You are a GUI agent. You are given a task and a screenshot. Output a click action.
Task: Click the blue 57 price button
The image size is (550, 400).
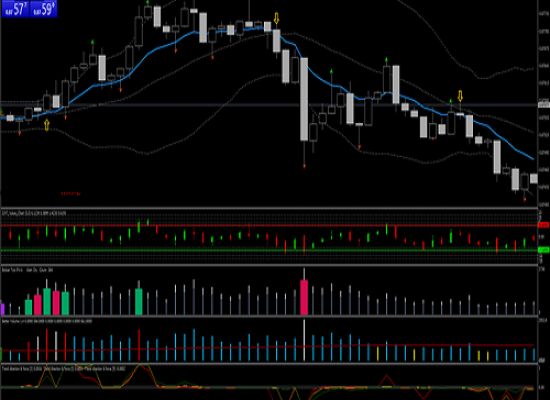pyautogui.click(x=15, y=9)
